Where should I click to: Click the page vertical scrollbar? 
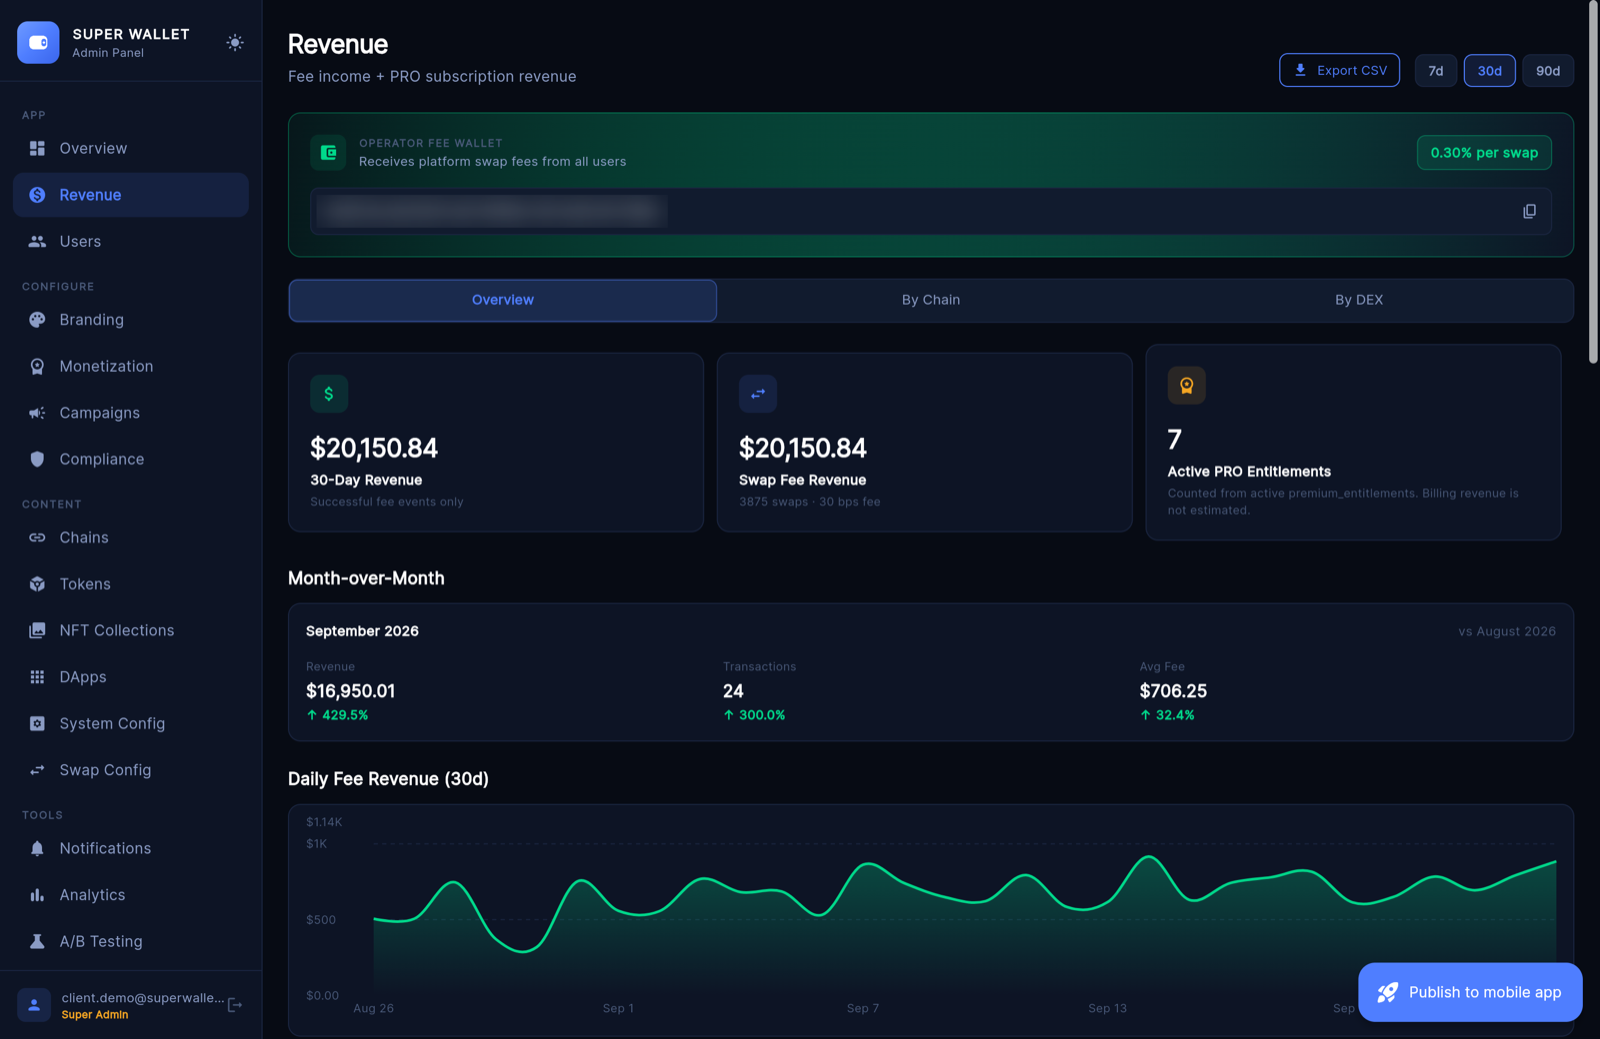1594,182
